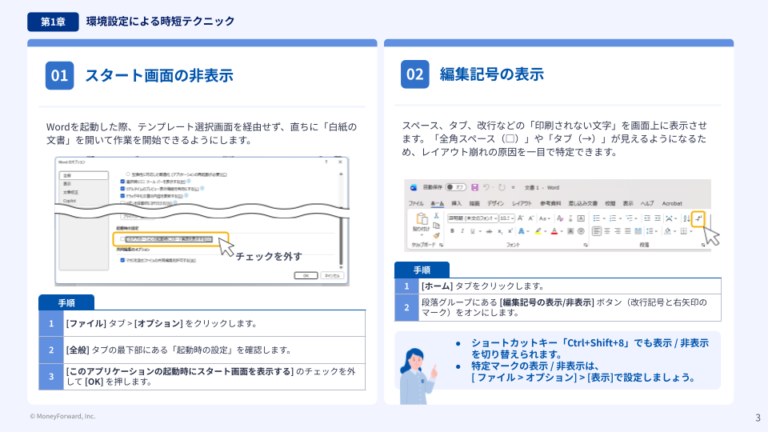This screenshot has width=768, height=432.
Task: Switch to the レイアウト ribbon tab
Action: (x=522, y=203)
